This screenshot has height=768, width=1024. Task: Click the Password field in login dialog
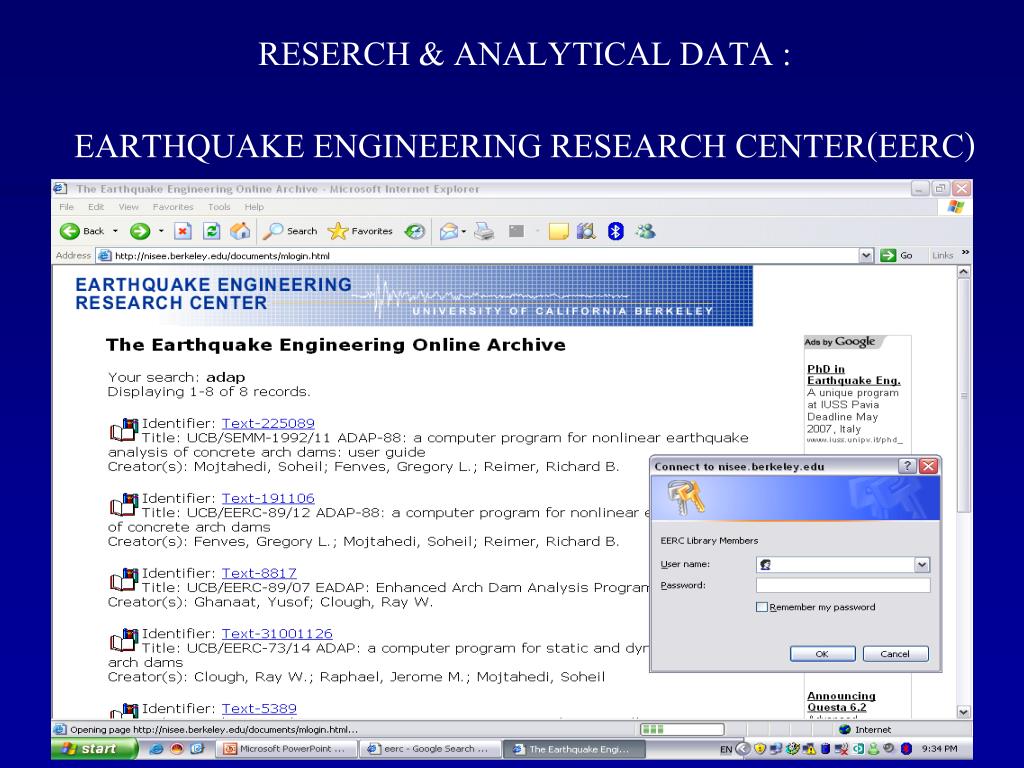tap(843, 585)
